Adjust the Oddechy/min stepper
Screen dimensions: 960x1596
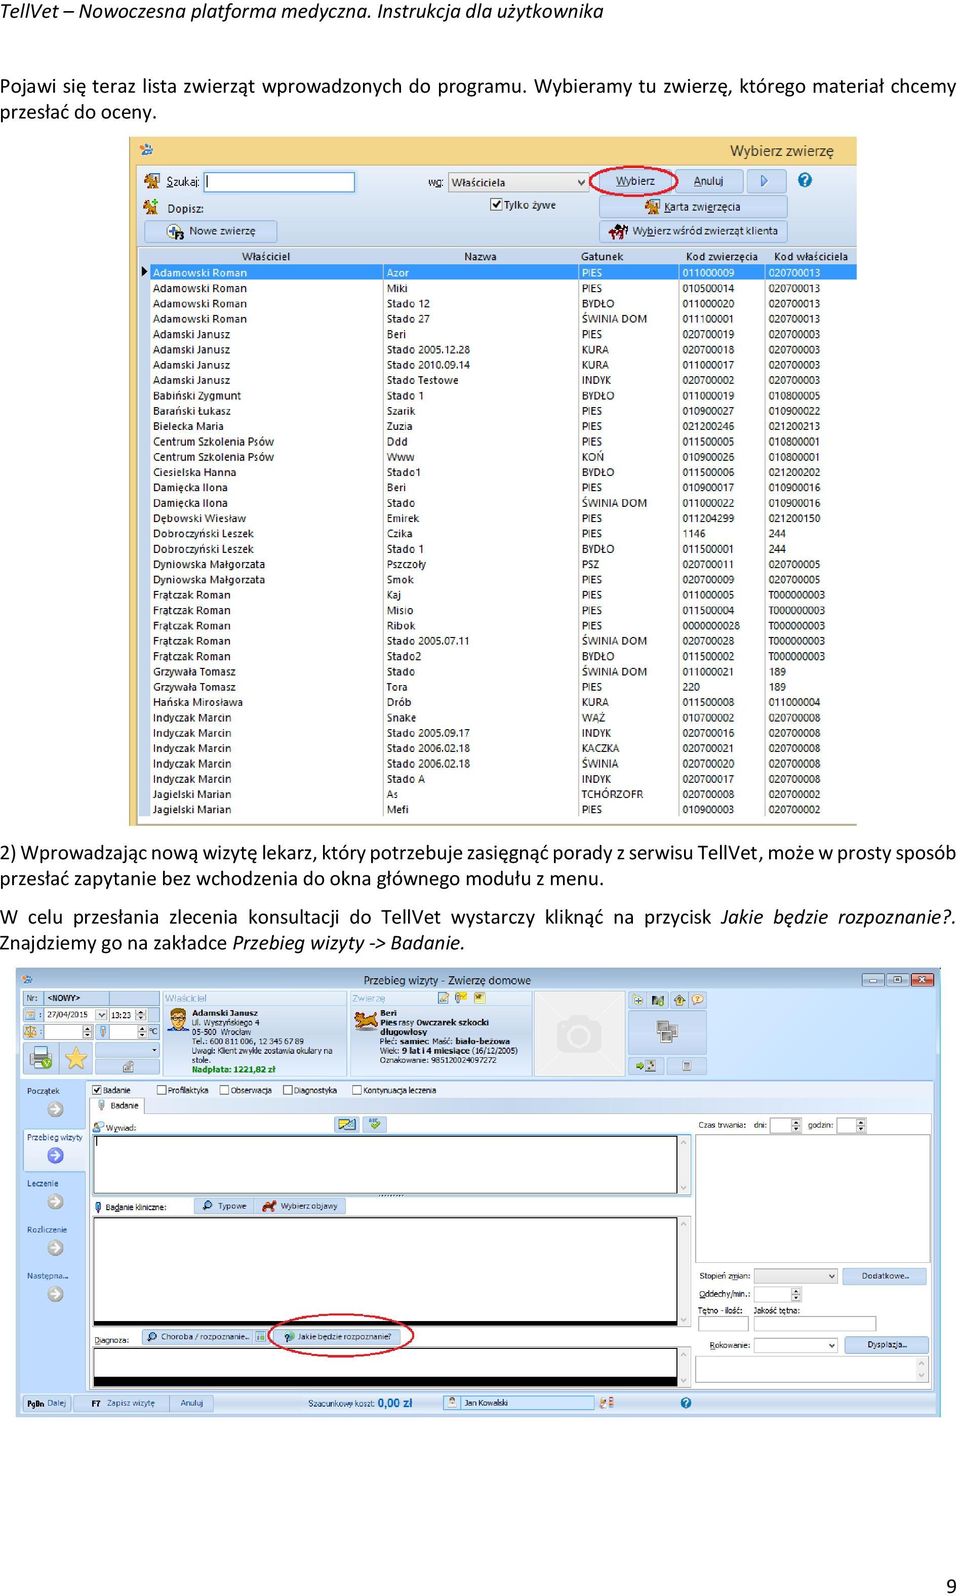click(796, 1294)
